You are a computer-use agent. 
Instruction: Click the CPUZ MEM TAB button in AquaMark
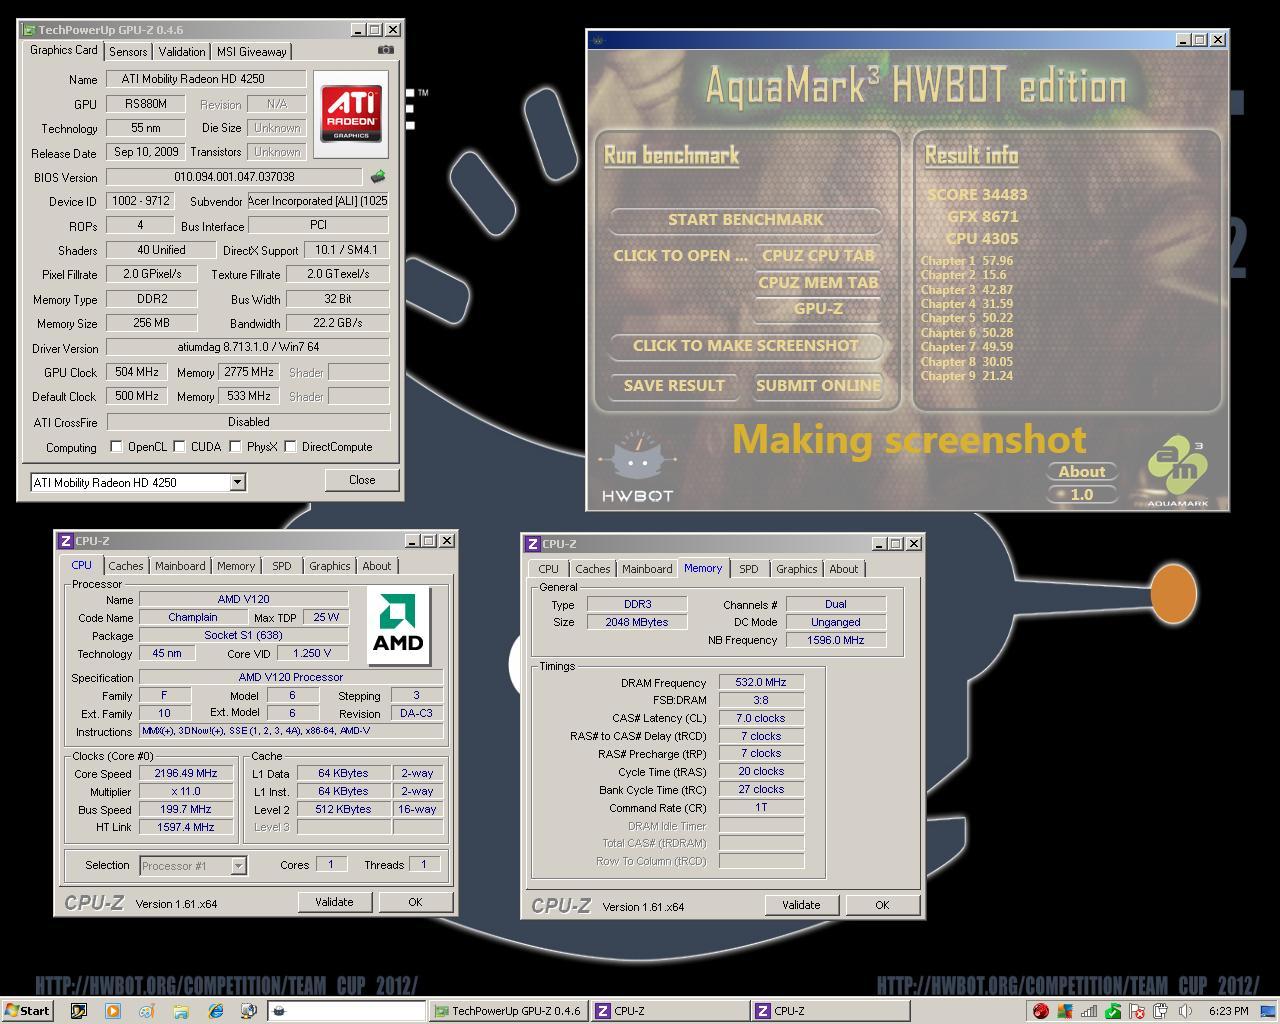click(818, 283)
